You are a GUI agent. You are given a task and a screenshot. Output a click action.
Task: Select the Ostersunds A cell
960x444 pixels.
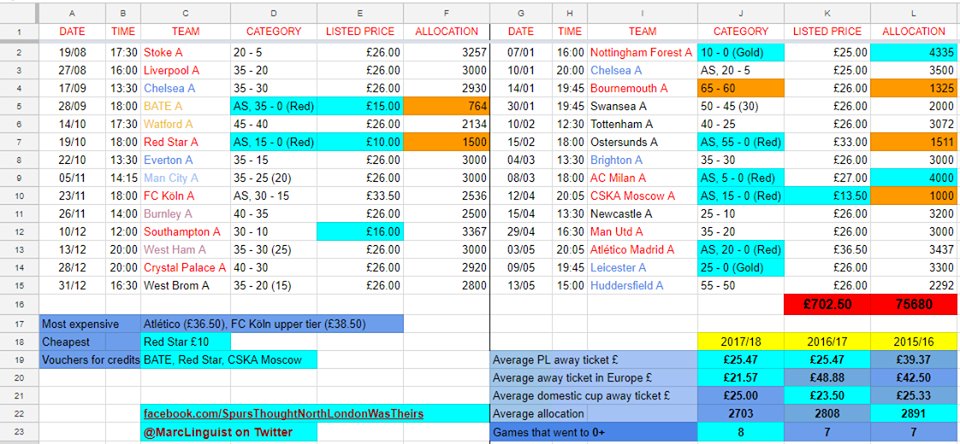tap(642, 143)
